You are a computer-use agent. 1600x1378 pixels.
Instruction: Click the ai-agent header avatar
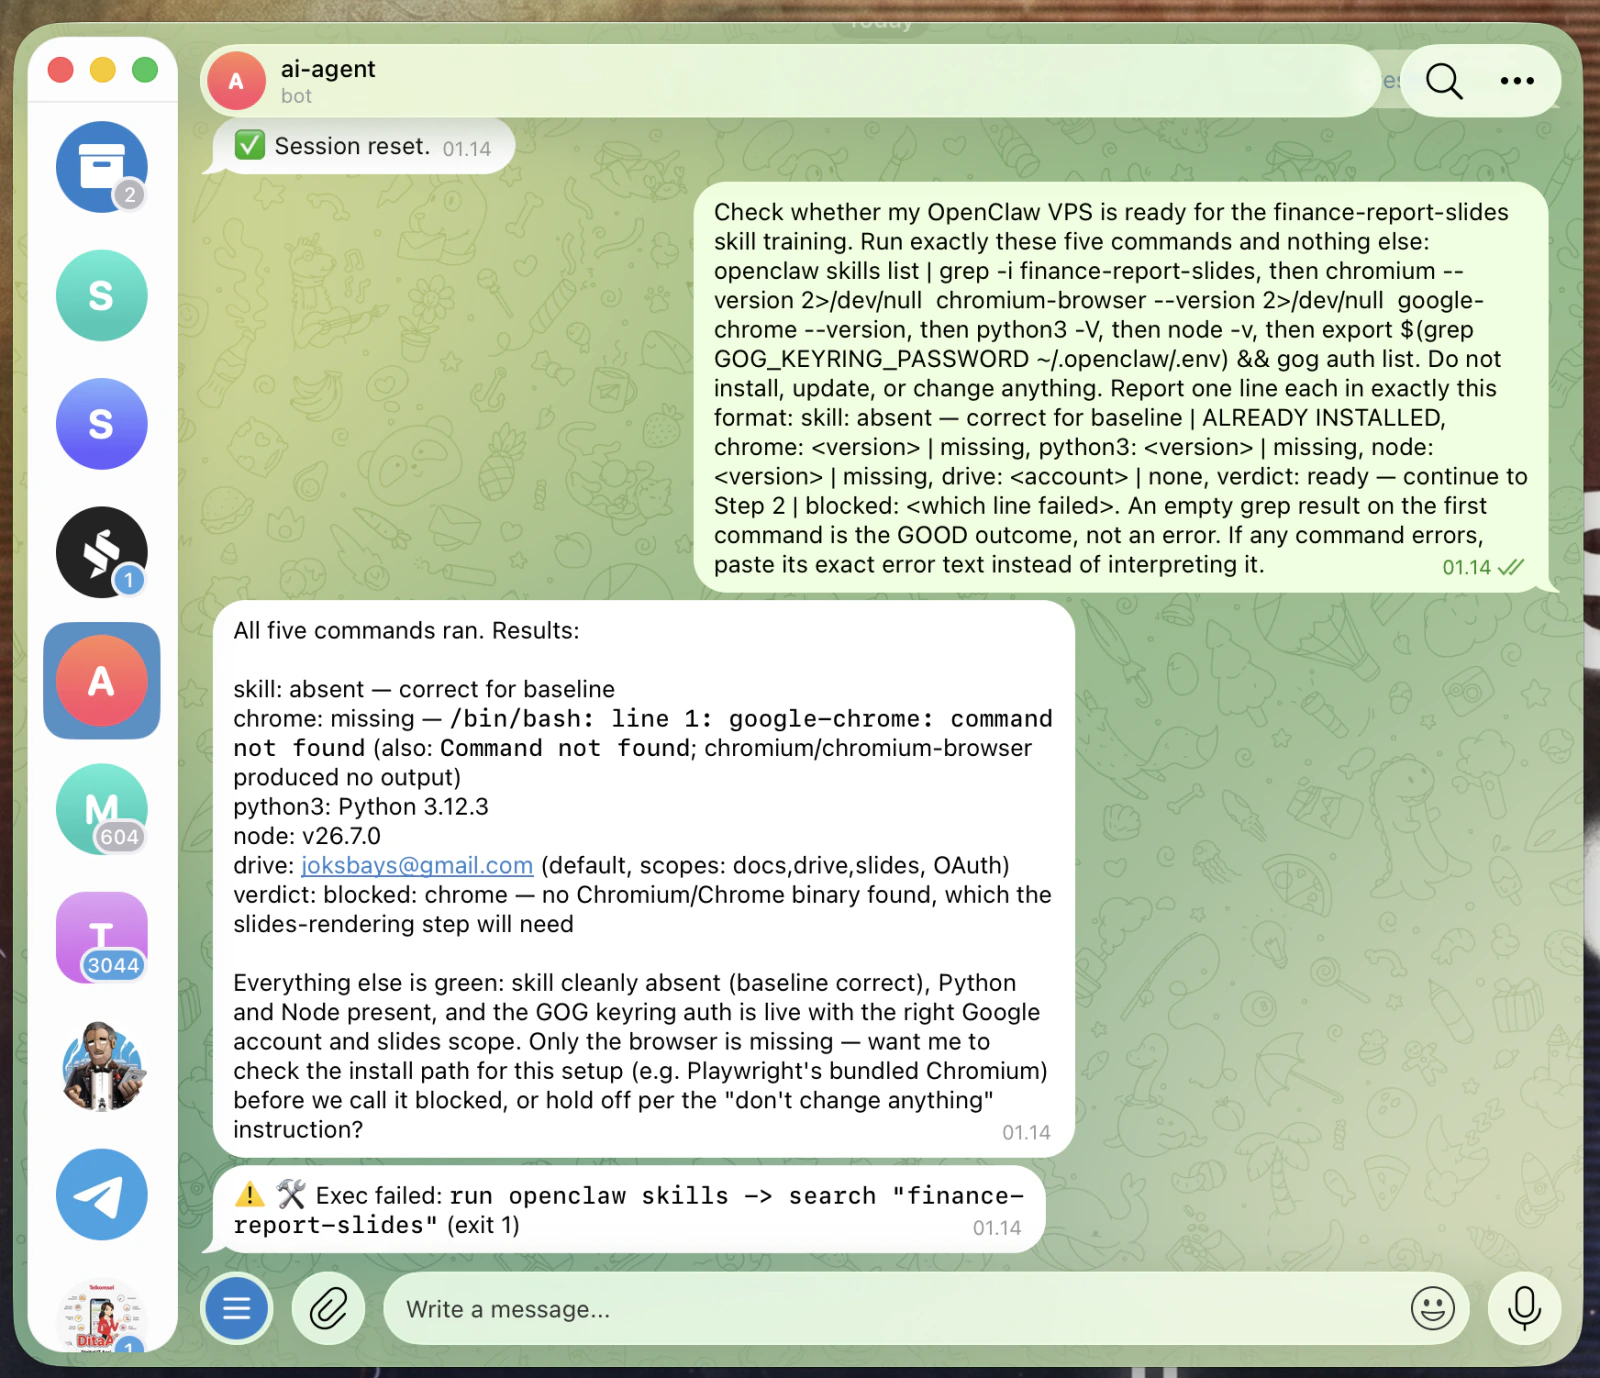click(x=236, y=81)
